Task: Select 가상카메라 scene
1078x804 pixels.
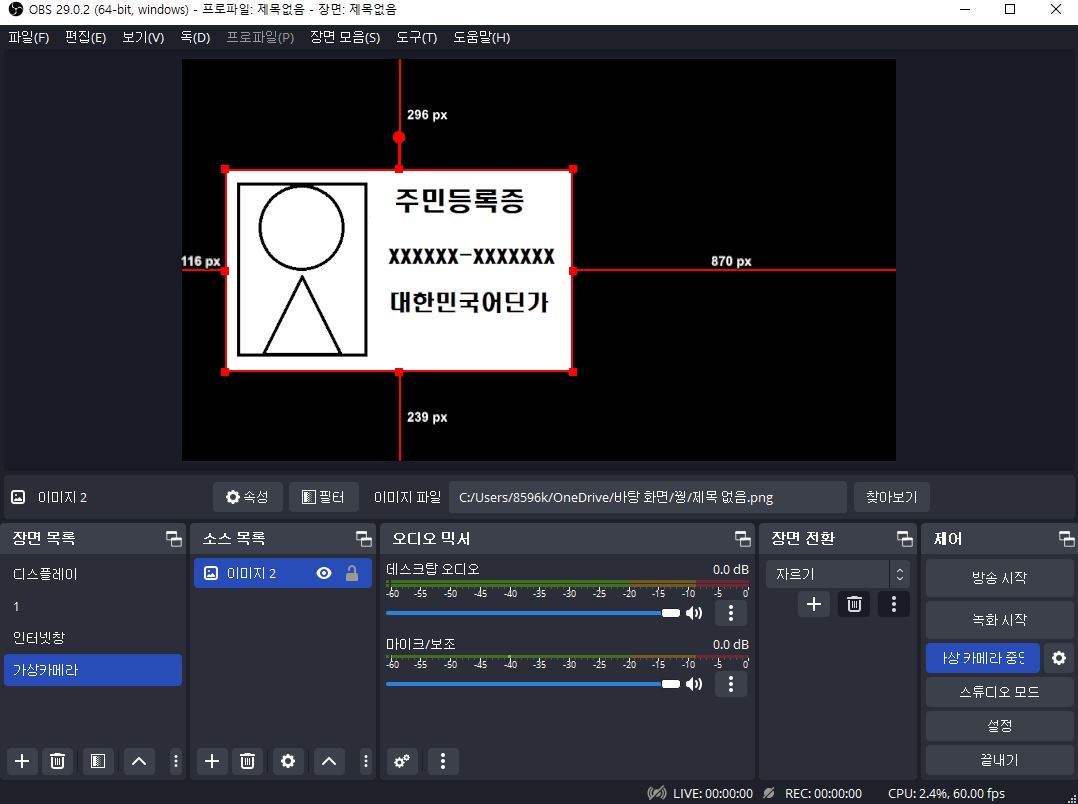Action: click(x=93, y=670)
